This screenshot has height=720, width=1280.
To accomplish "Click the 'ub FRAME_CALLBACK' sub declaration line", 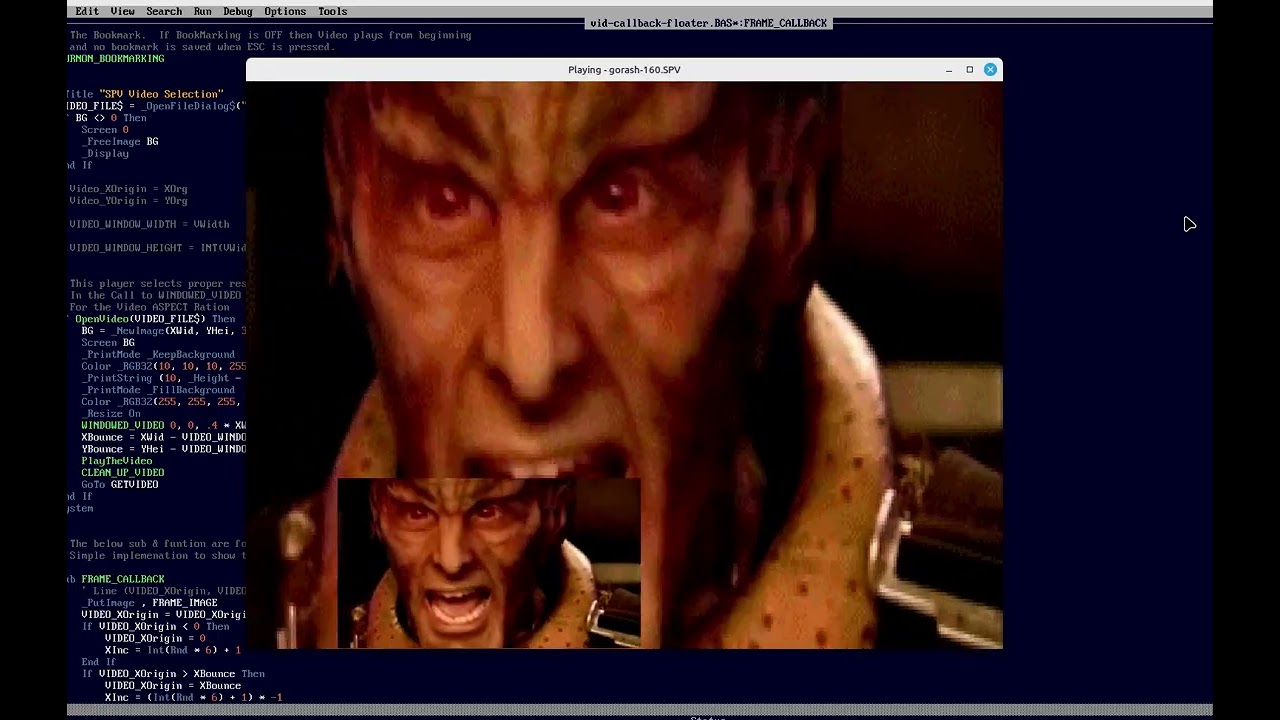I will [116, 579].
